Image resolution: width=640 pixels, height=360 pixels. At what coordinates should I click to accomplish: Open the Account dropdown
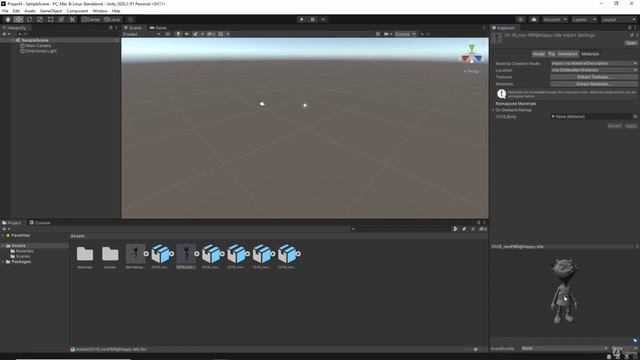(555, 20)
